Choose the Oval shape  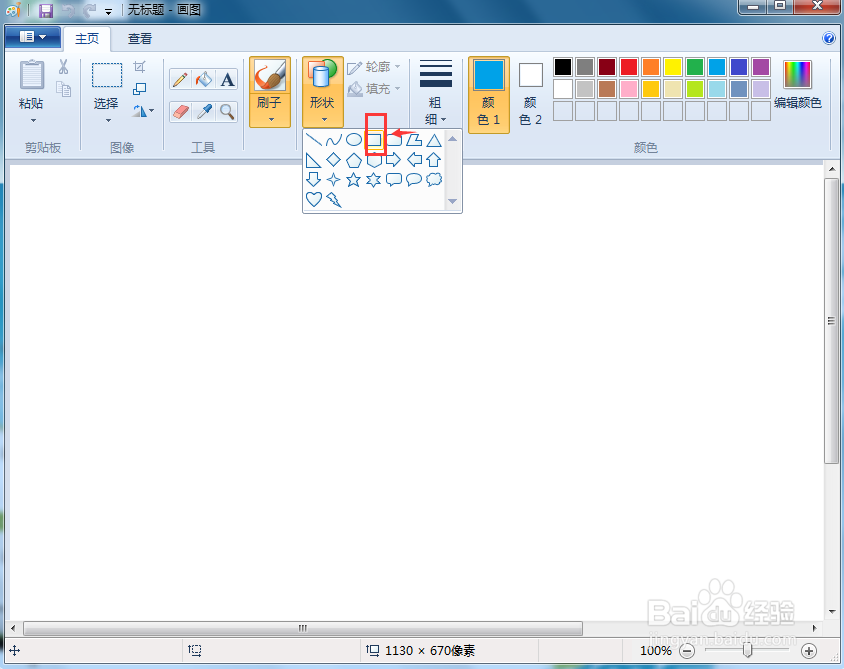coord(354,140)
